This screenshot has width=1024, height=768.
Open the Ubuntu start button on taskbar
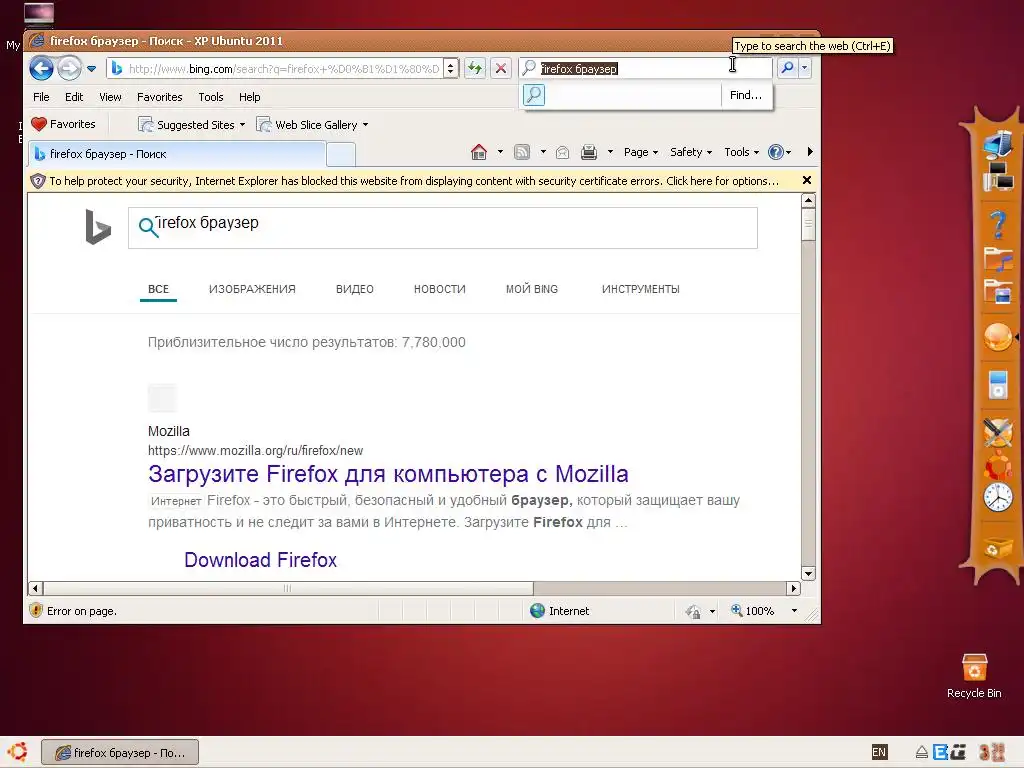tap(18, 752)
